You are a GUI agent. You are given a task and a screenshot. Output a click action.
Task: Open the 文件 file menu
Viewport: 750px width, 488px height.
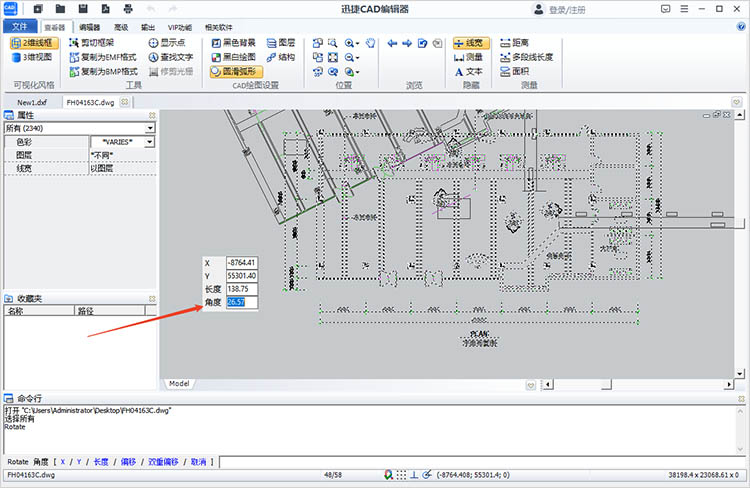[20, 26]
